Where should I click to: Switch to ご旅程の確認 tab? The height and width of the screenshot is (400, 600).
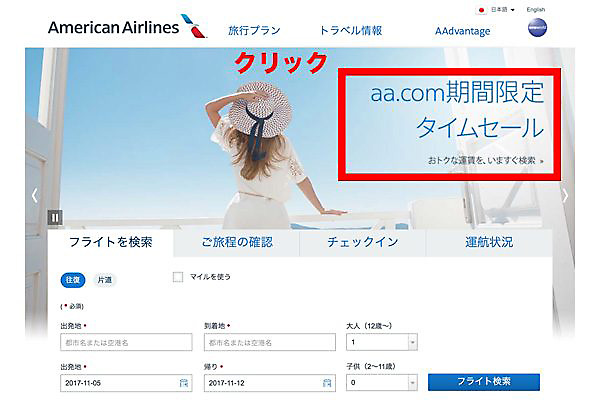(237, 242)
